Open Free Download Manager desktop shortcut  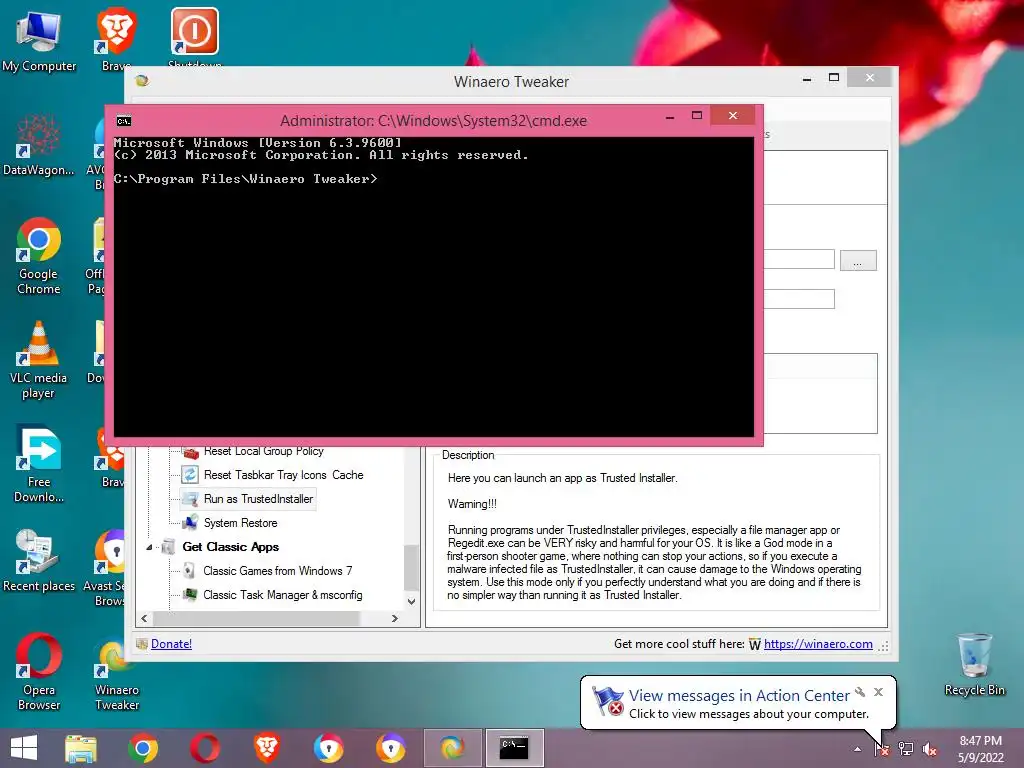tap(39, 464)
